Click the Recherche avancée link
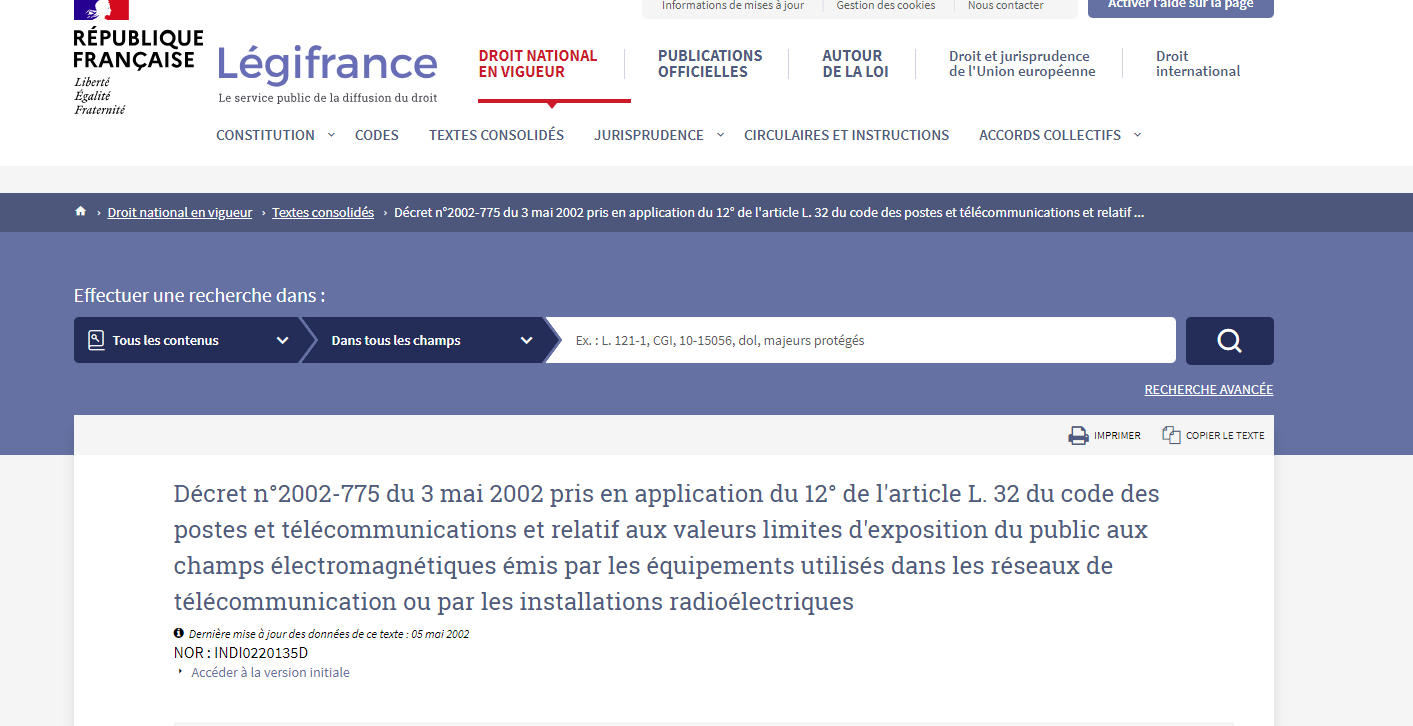This screenshot has height=726, width=1413. coord(1208,390)
